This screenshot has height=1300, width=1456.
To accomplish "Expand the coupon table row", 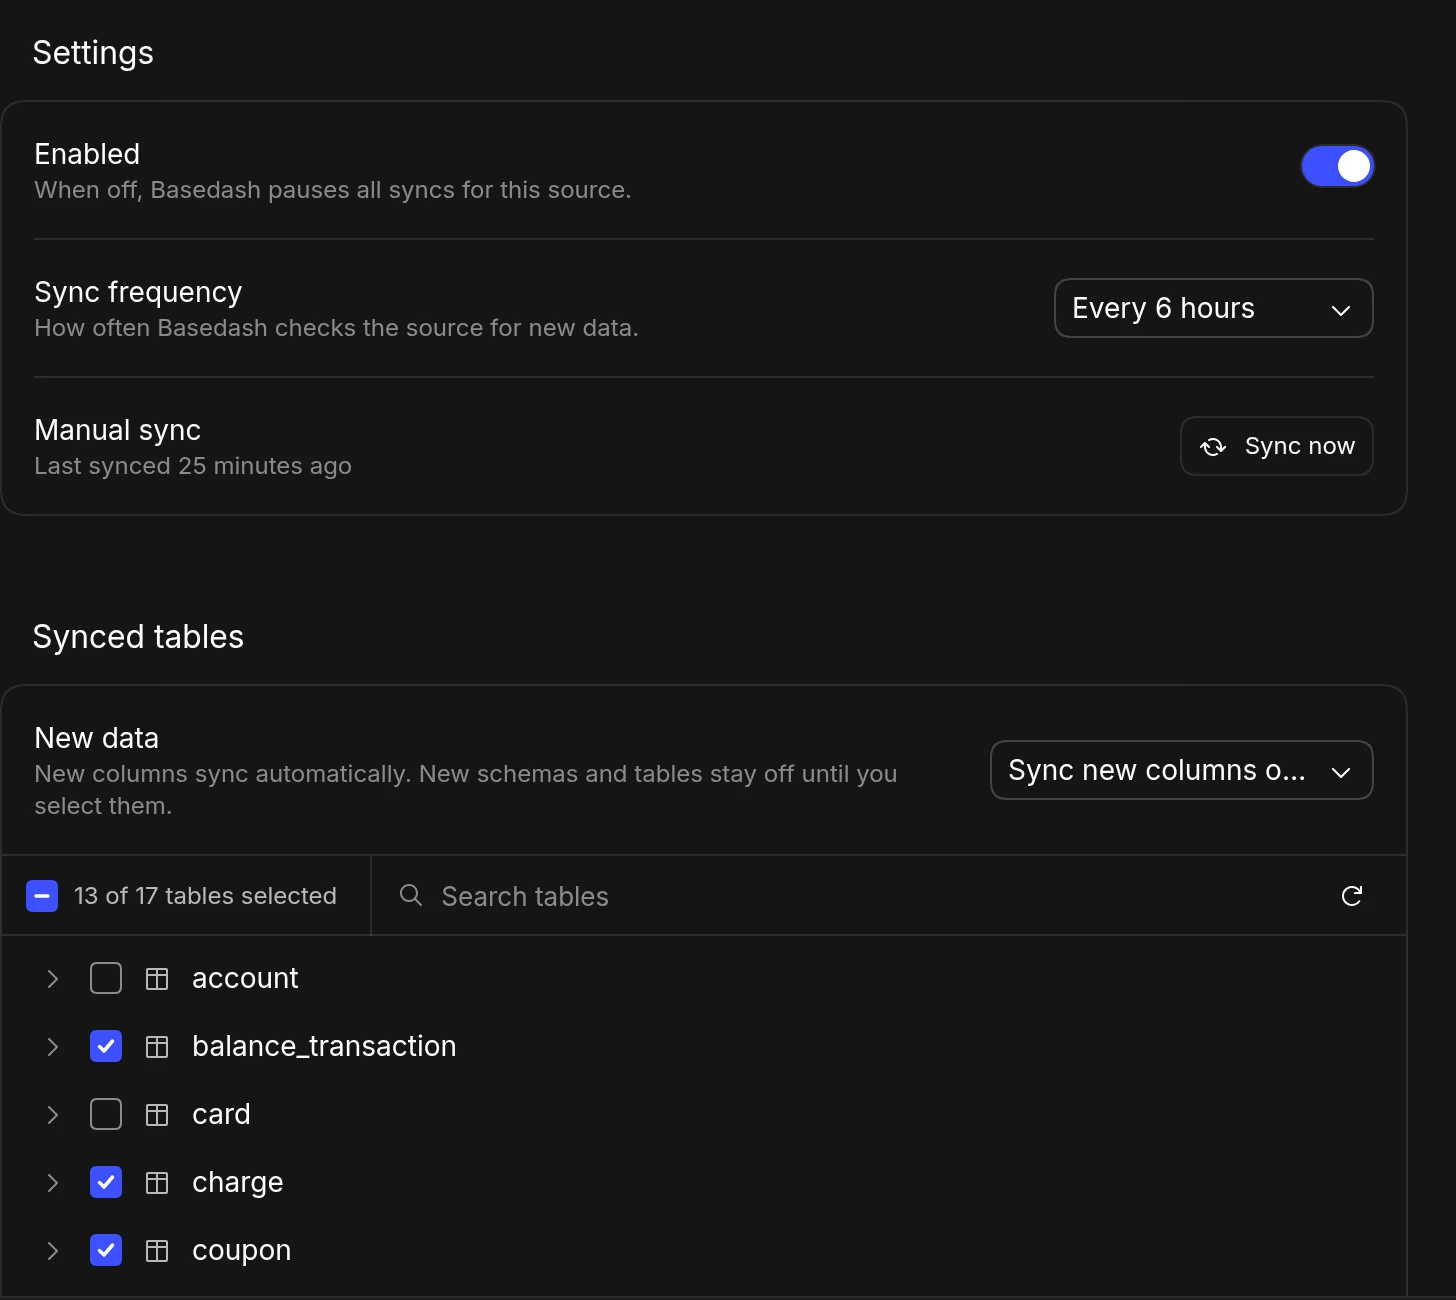I will [53, 1251].
